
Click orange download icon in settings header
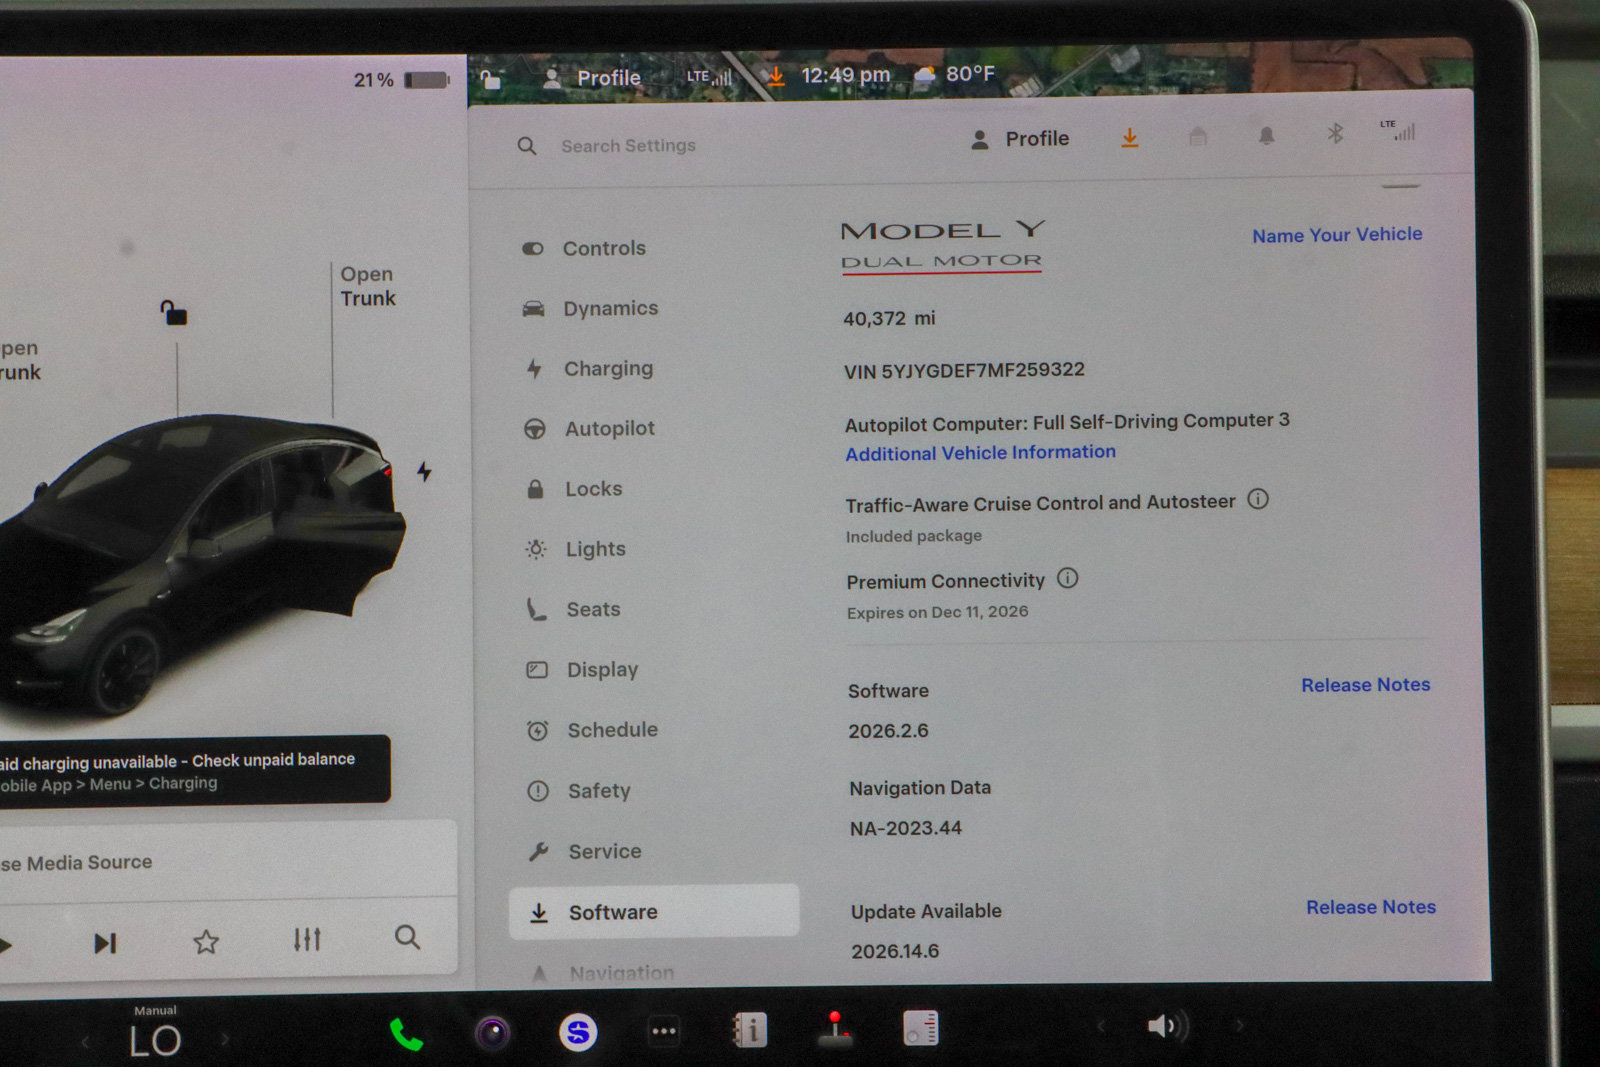pos(1130,138)
